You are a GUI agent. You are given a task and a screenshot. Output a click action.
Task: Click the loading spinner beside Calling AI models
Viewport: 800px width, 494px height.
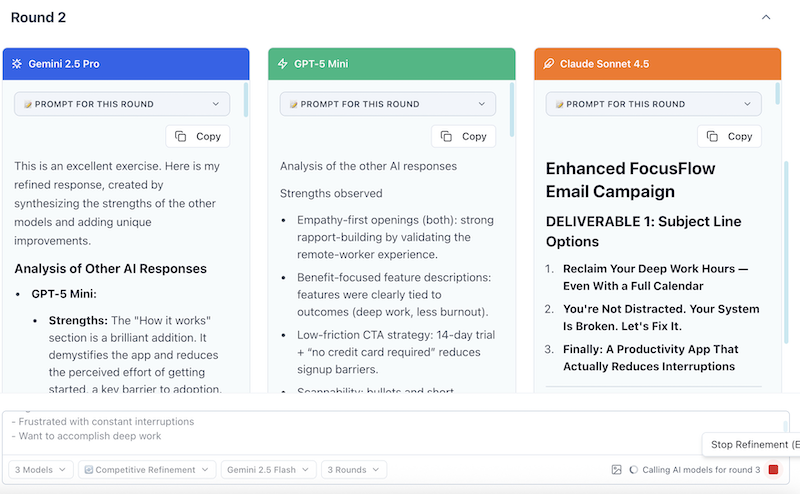634,469
